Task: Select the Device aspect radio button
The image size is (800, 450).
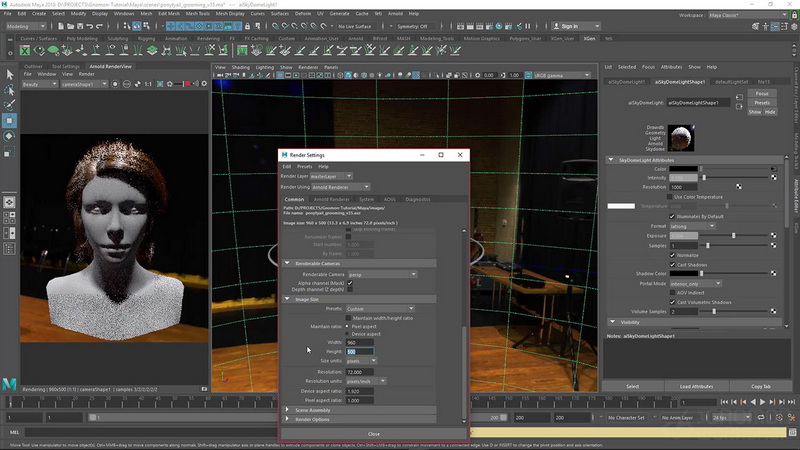Action: click(347, 334)
